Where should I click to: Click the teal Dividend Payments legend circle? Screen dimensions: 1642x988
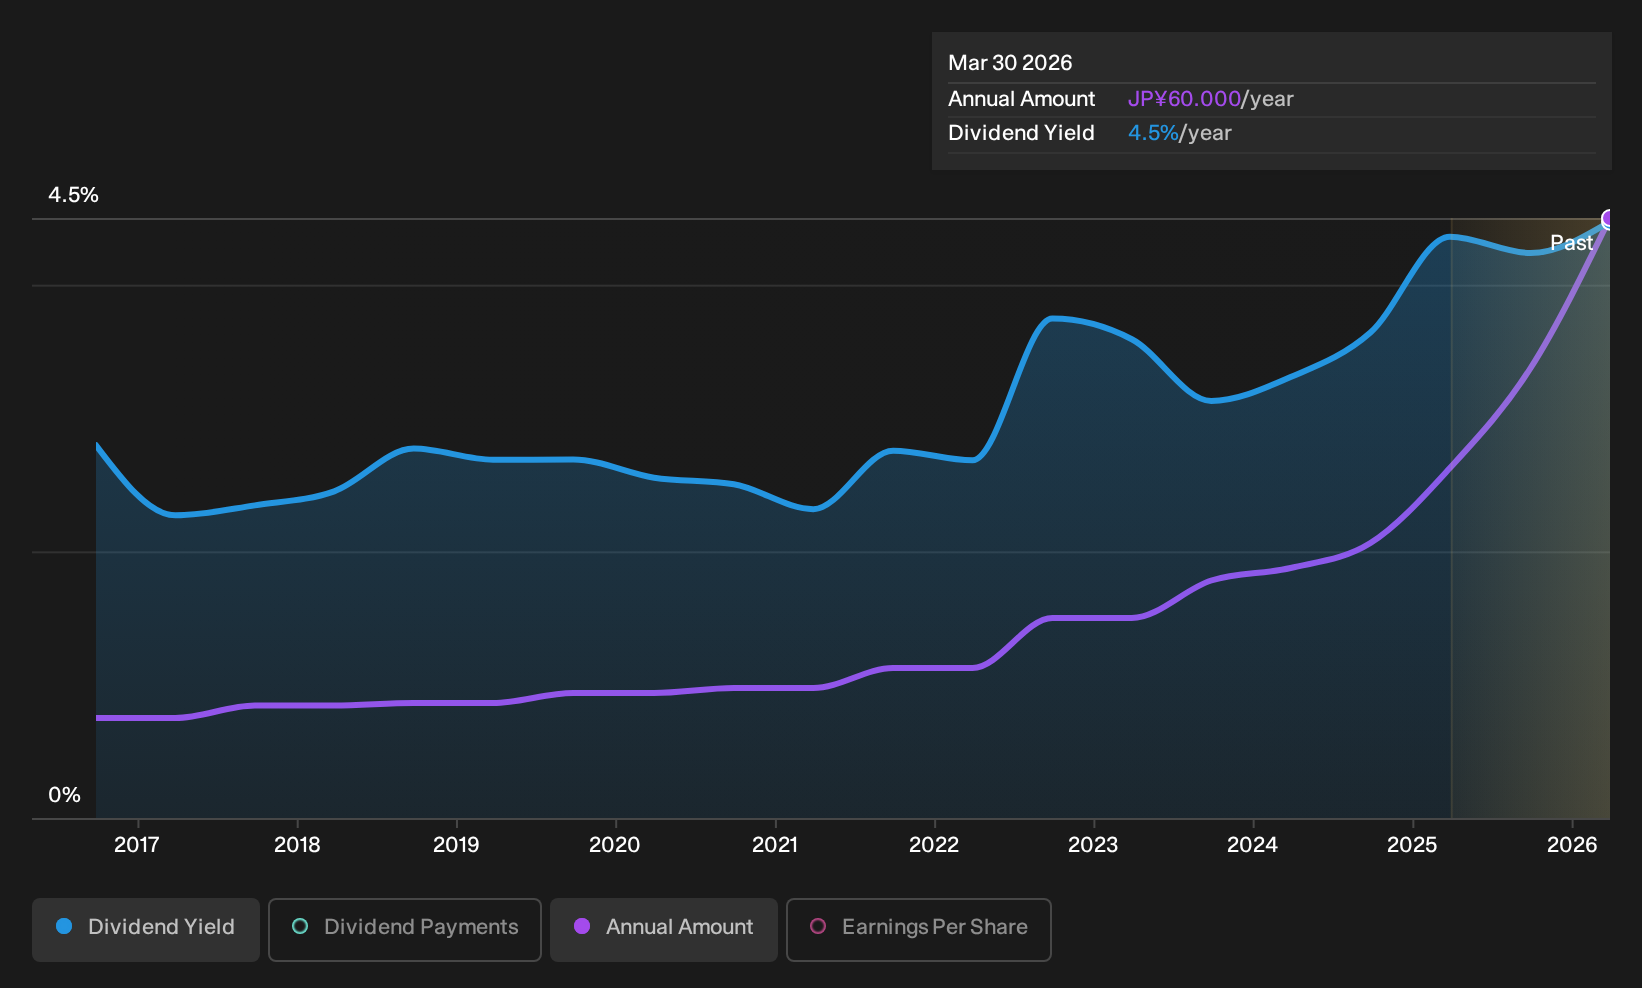300,927
